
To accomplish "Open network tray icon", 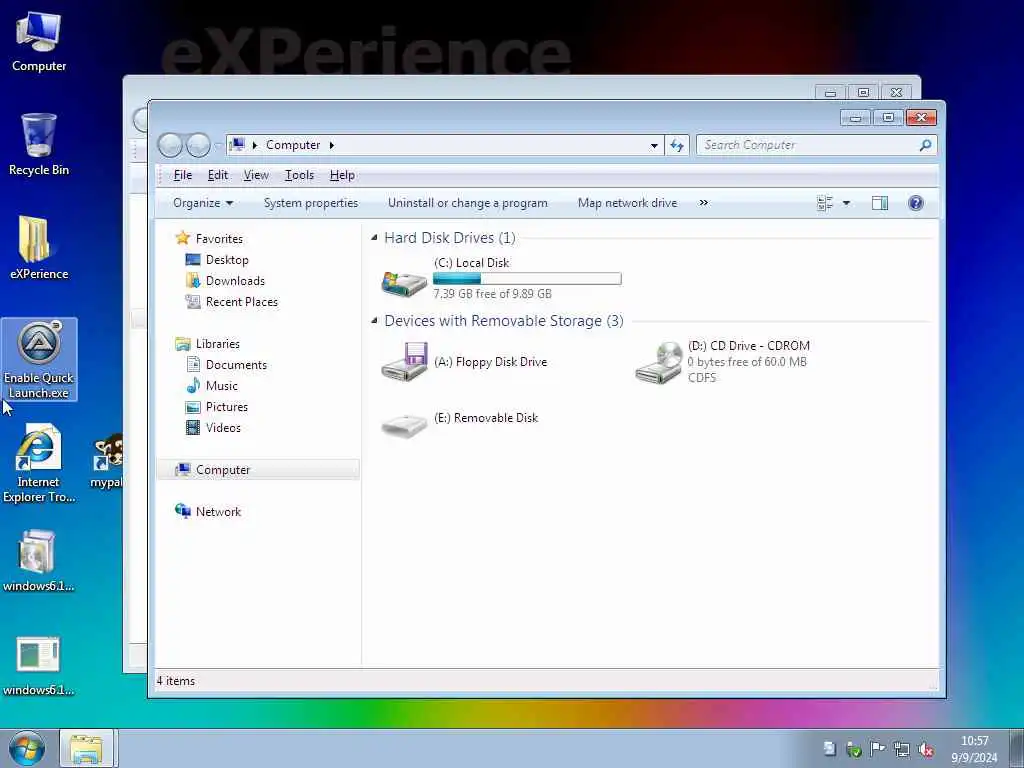I will 901,750.
